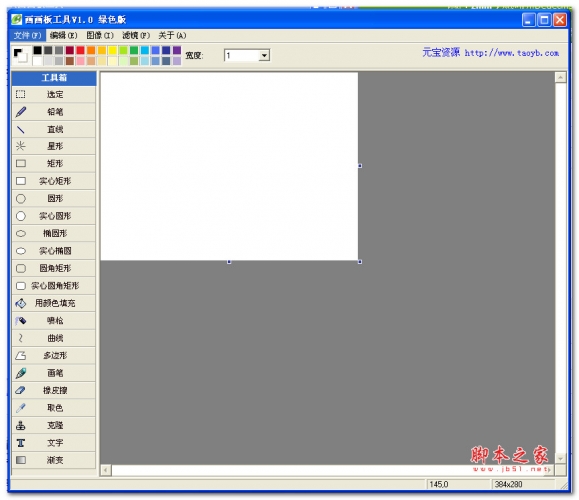Choose the 文字 text tool
This screenshot has height=500, width=579.
tap(54, 442)
